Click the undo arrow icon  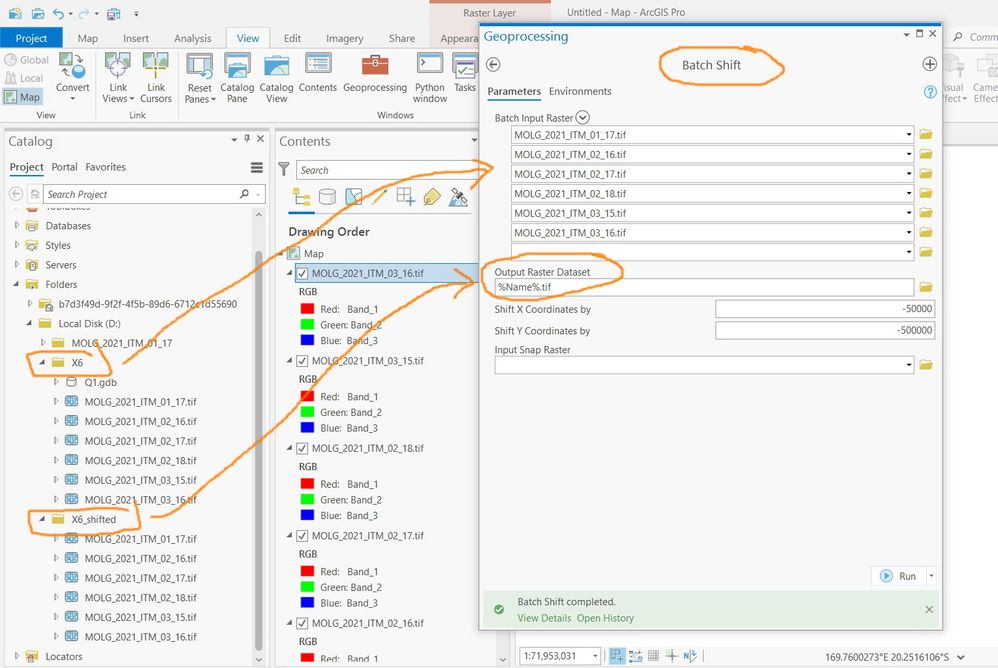pyautogui.click(x=59, y=13)
